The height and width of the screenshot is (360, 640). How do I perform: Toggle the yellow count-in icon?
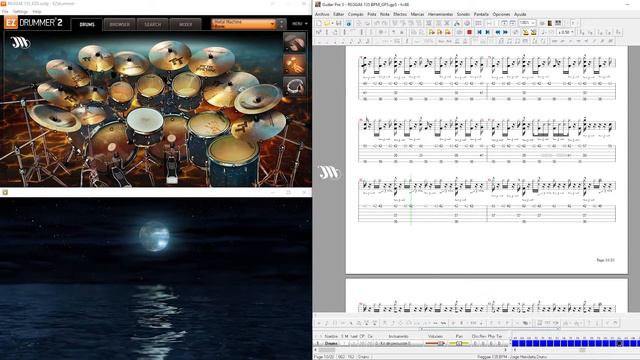click(533, 32)
